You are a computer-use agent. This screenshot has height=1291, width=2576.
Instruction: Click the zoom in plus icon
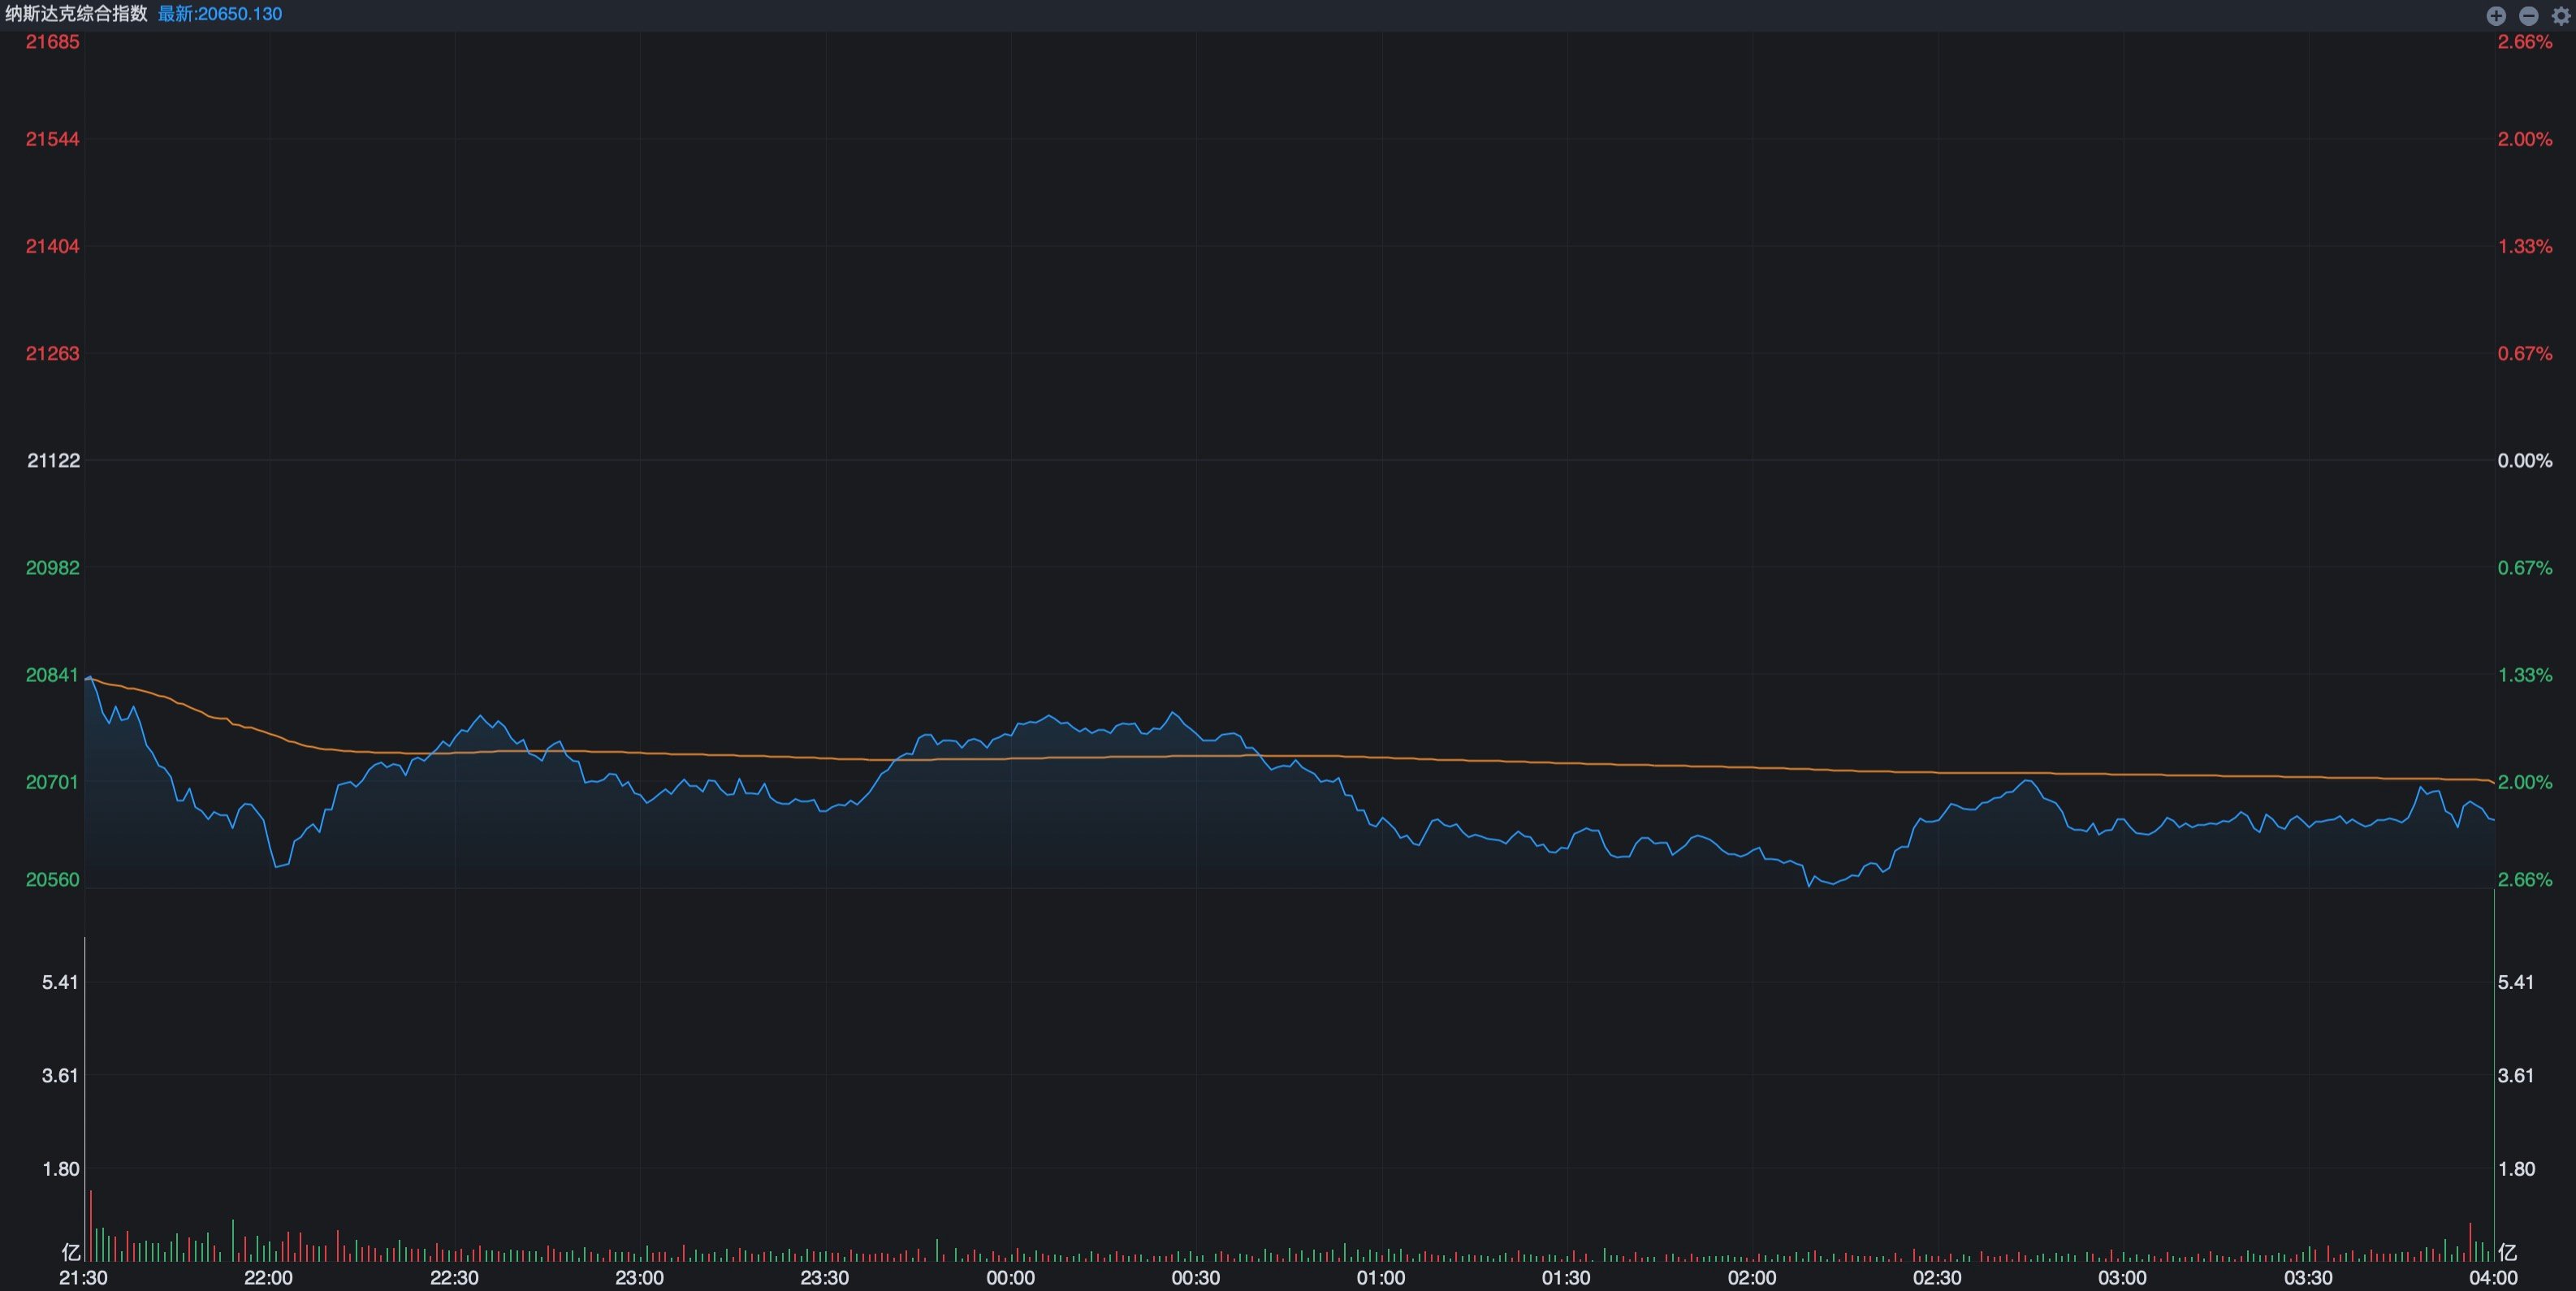point(2496,15)
